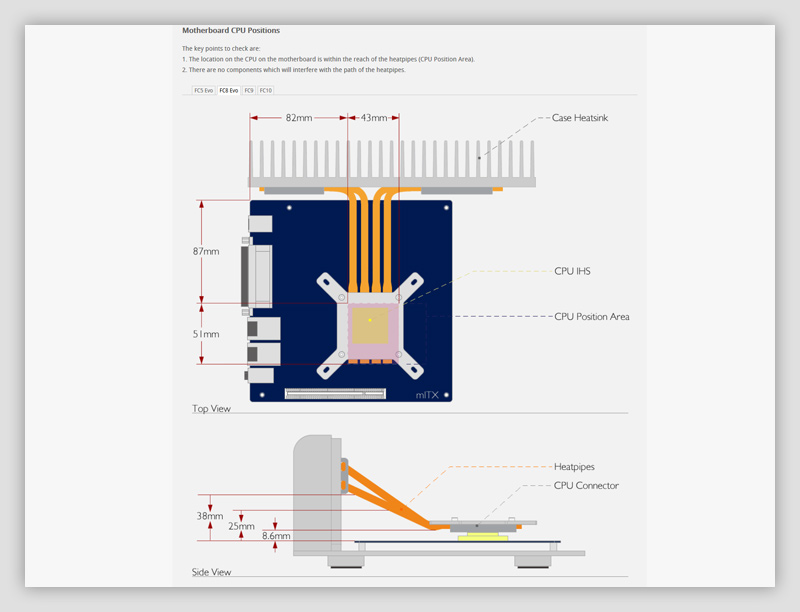Open the FC9 tab
Screen dimensions: 800x612
click(x=249, y=90)
